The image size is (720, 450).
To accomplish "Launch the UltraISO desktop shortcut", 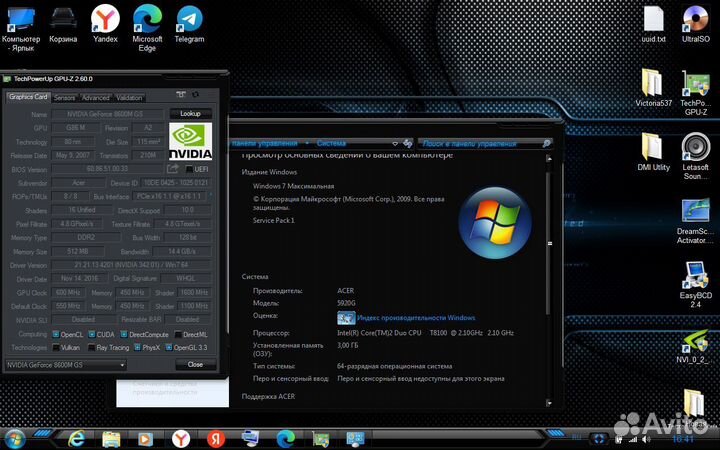I will pos(695,24).
